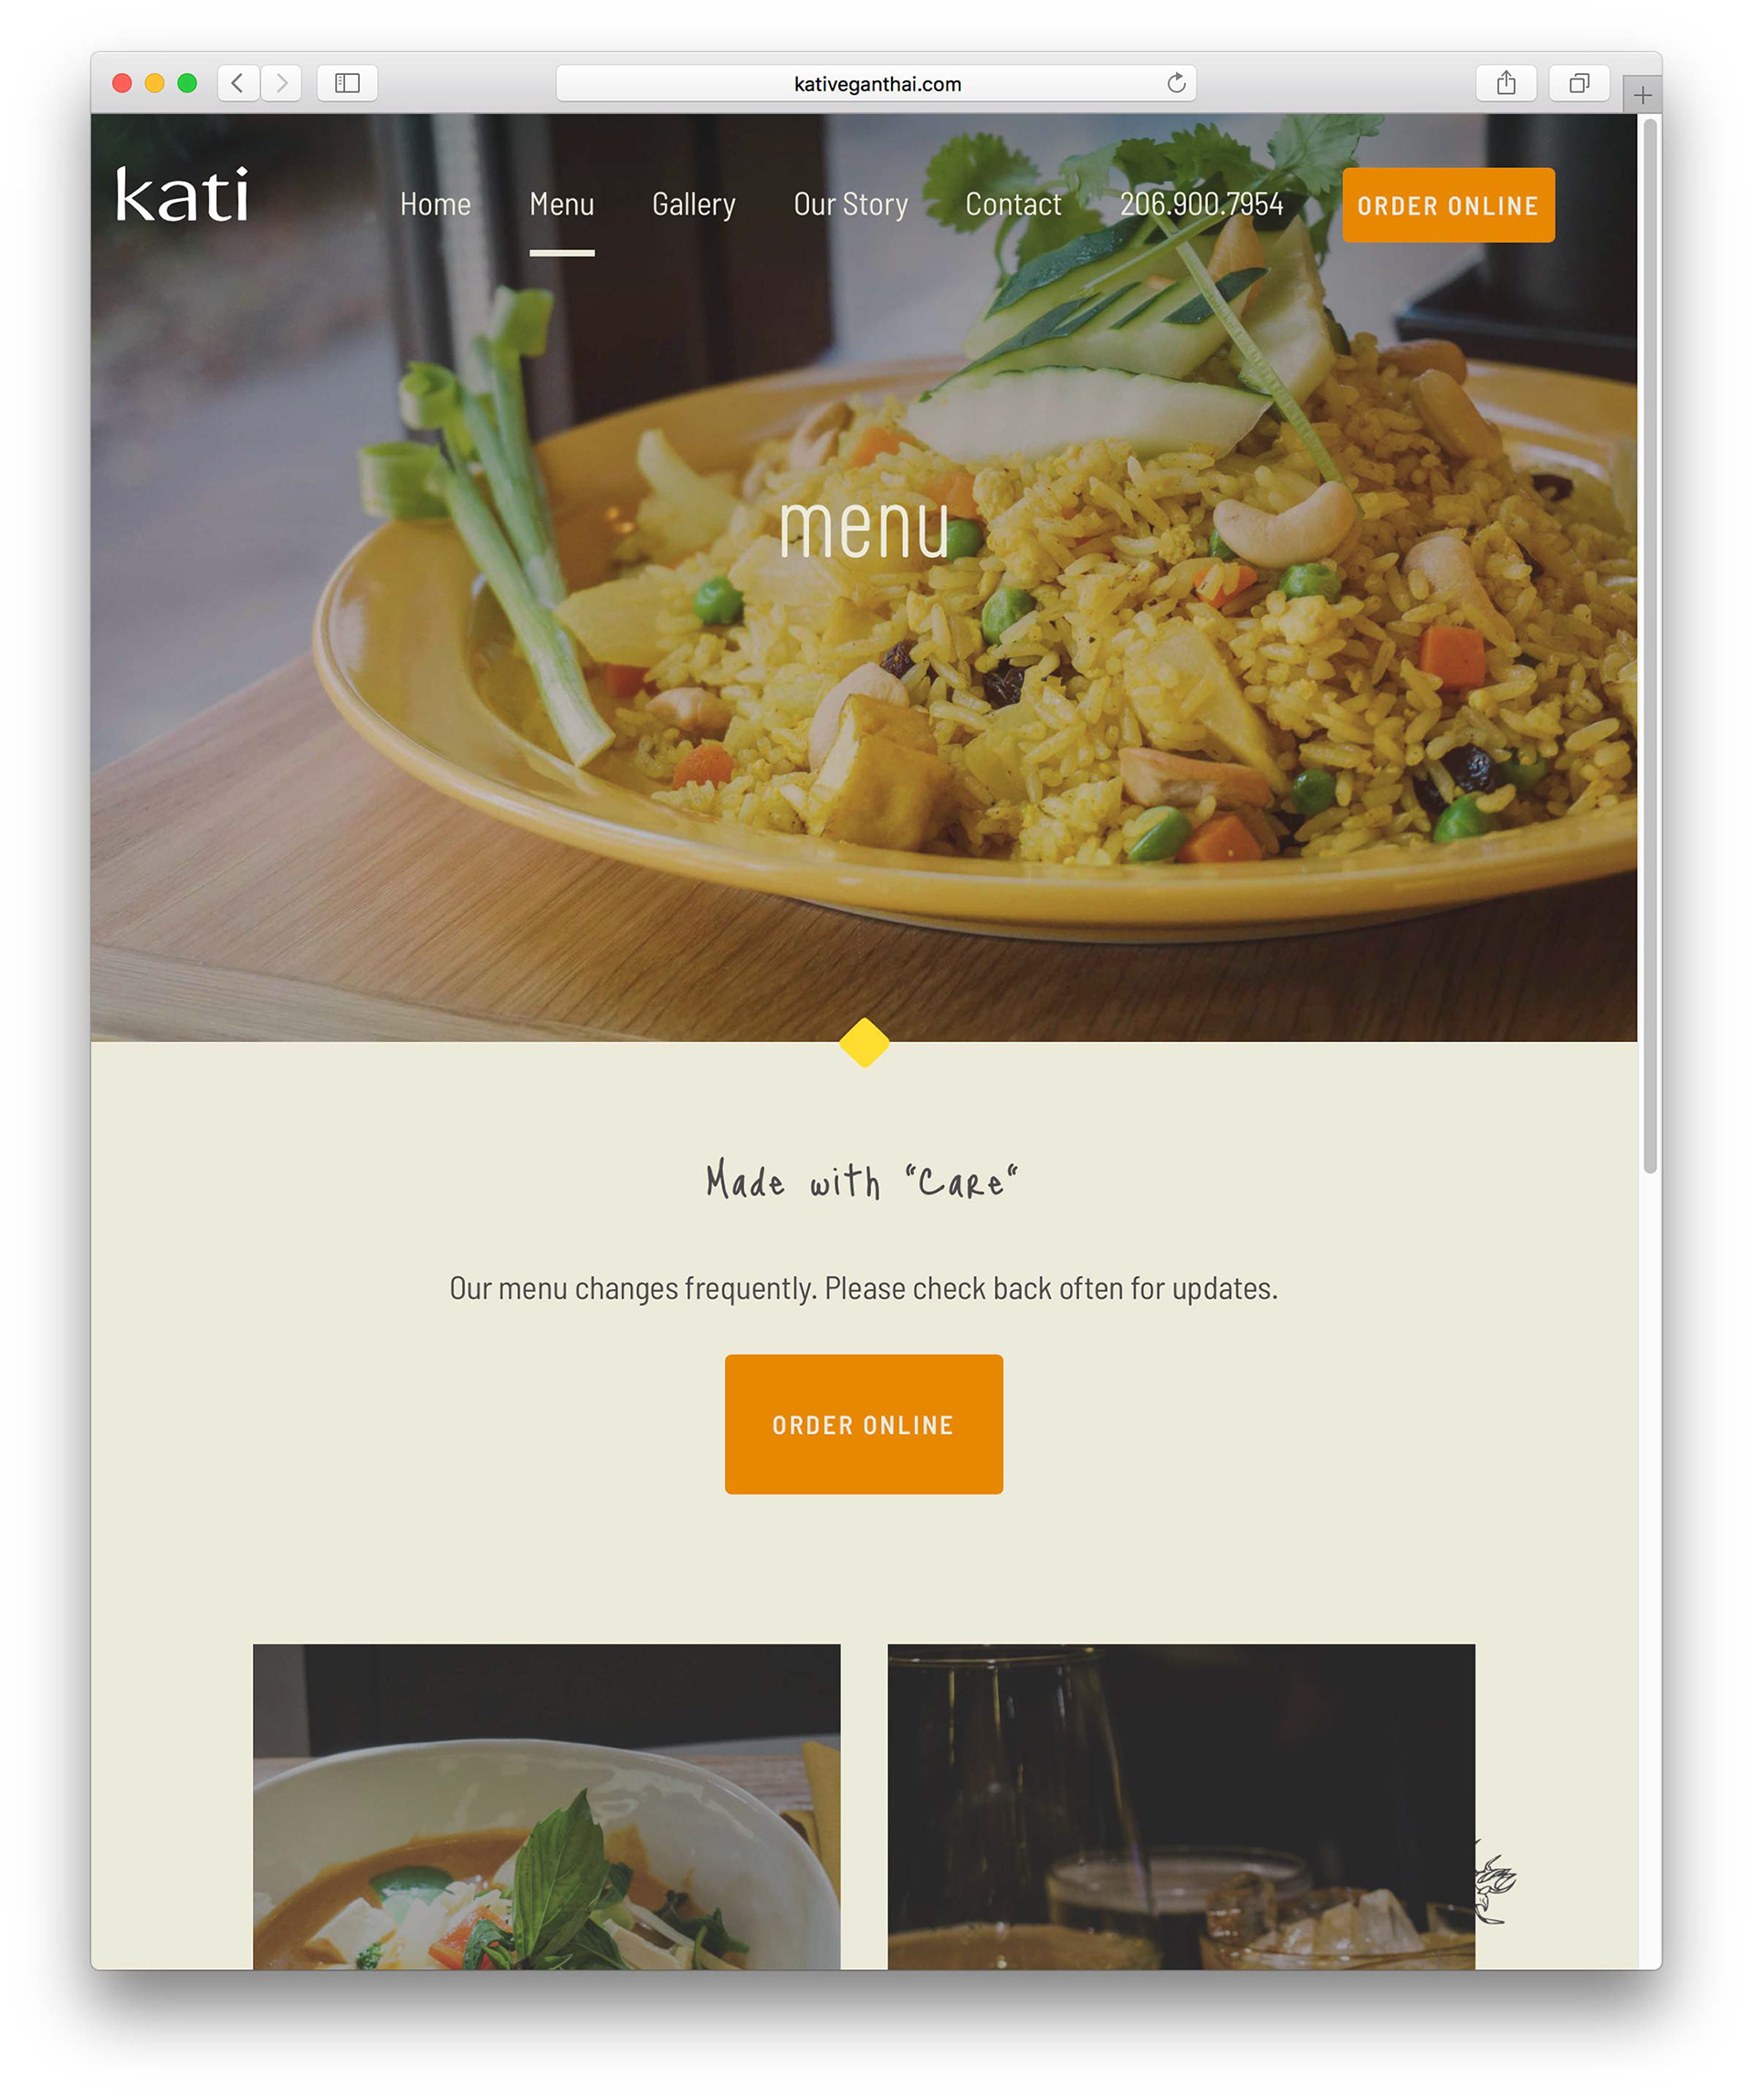This screenshot has width=1753, height=2100.
Task: Add a new tab with plus button
Action: pos(1642,95)
